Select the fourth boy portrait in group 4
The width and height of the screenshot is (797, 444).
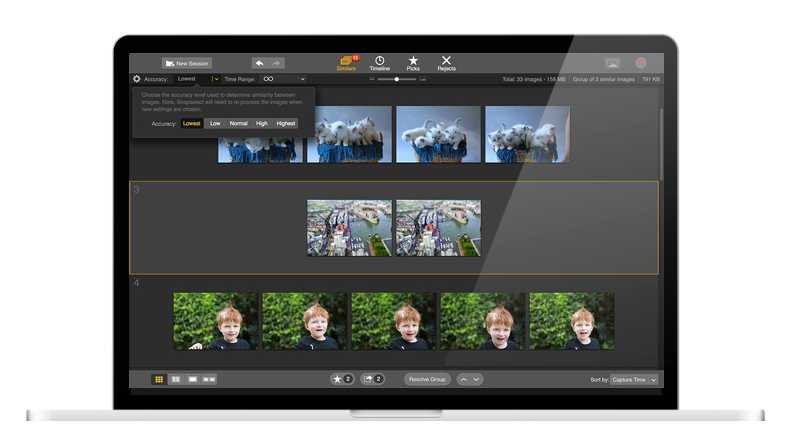[x=483, y=321]
